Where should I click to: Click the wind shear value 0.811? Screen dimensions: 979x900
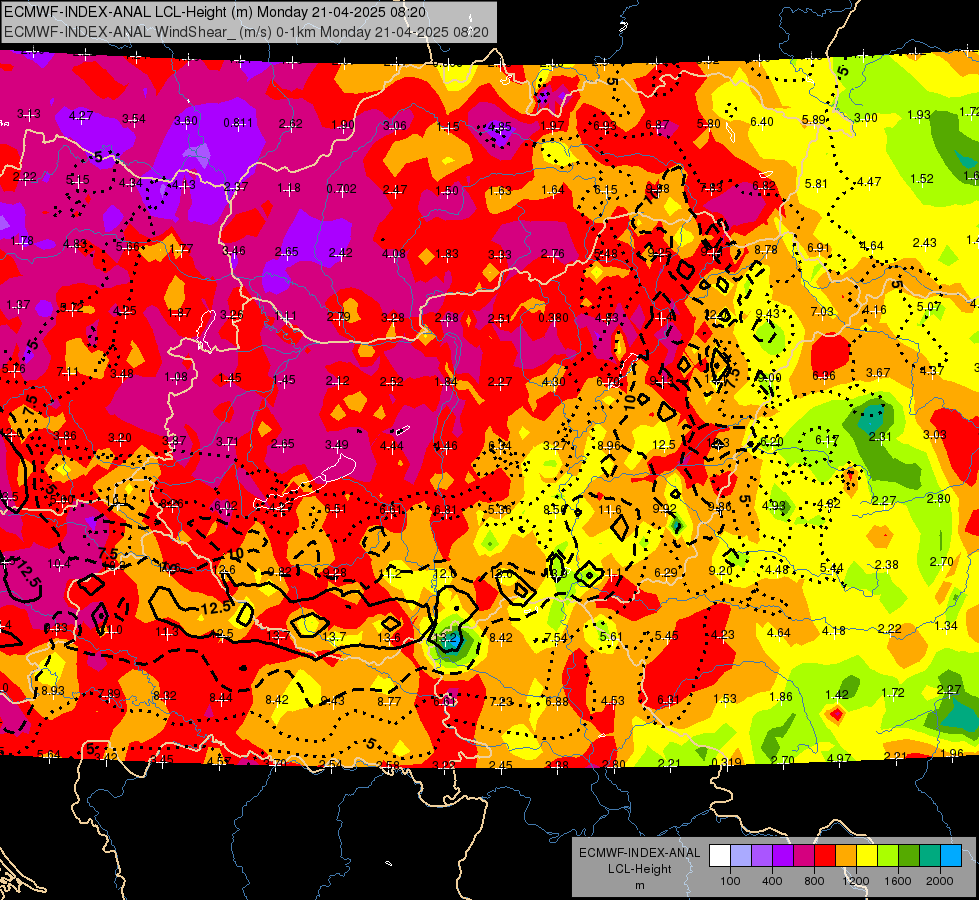[x=239, y=123]
